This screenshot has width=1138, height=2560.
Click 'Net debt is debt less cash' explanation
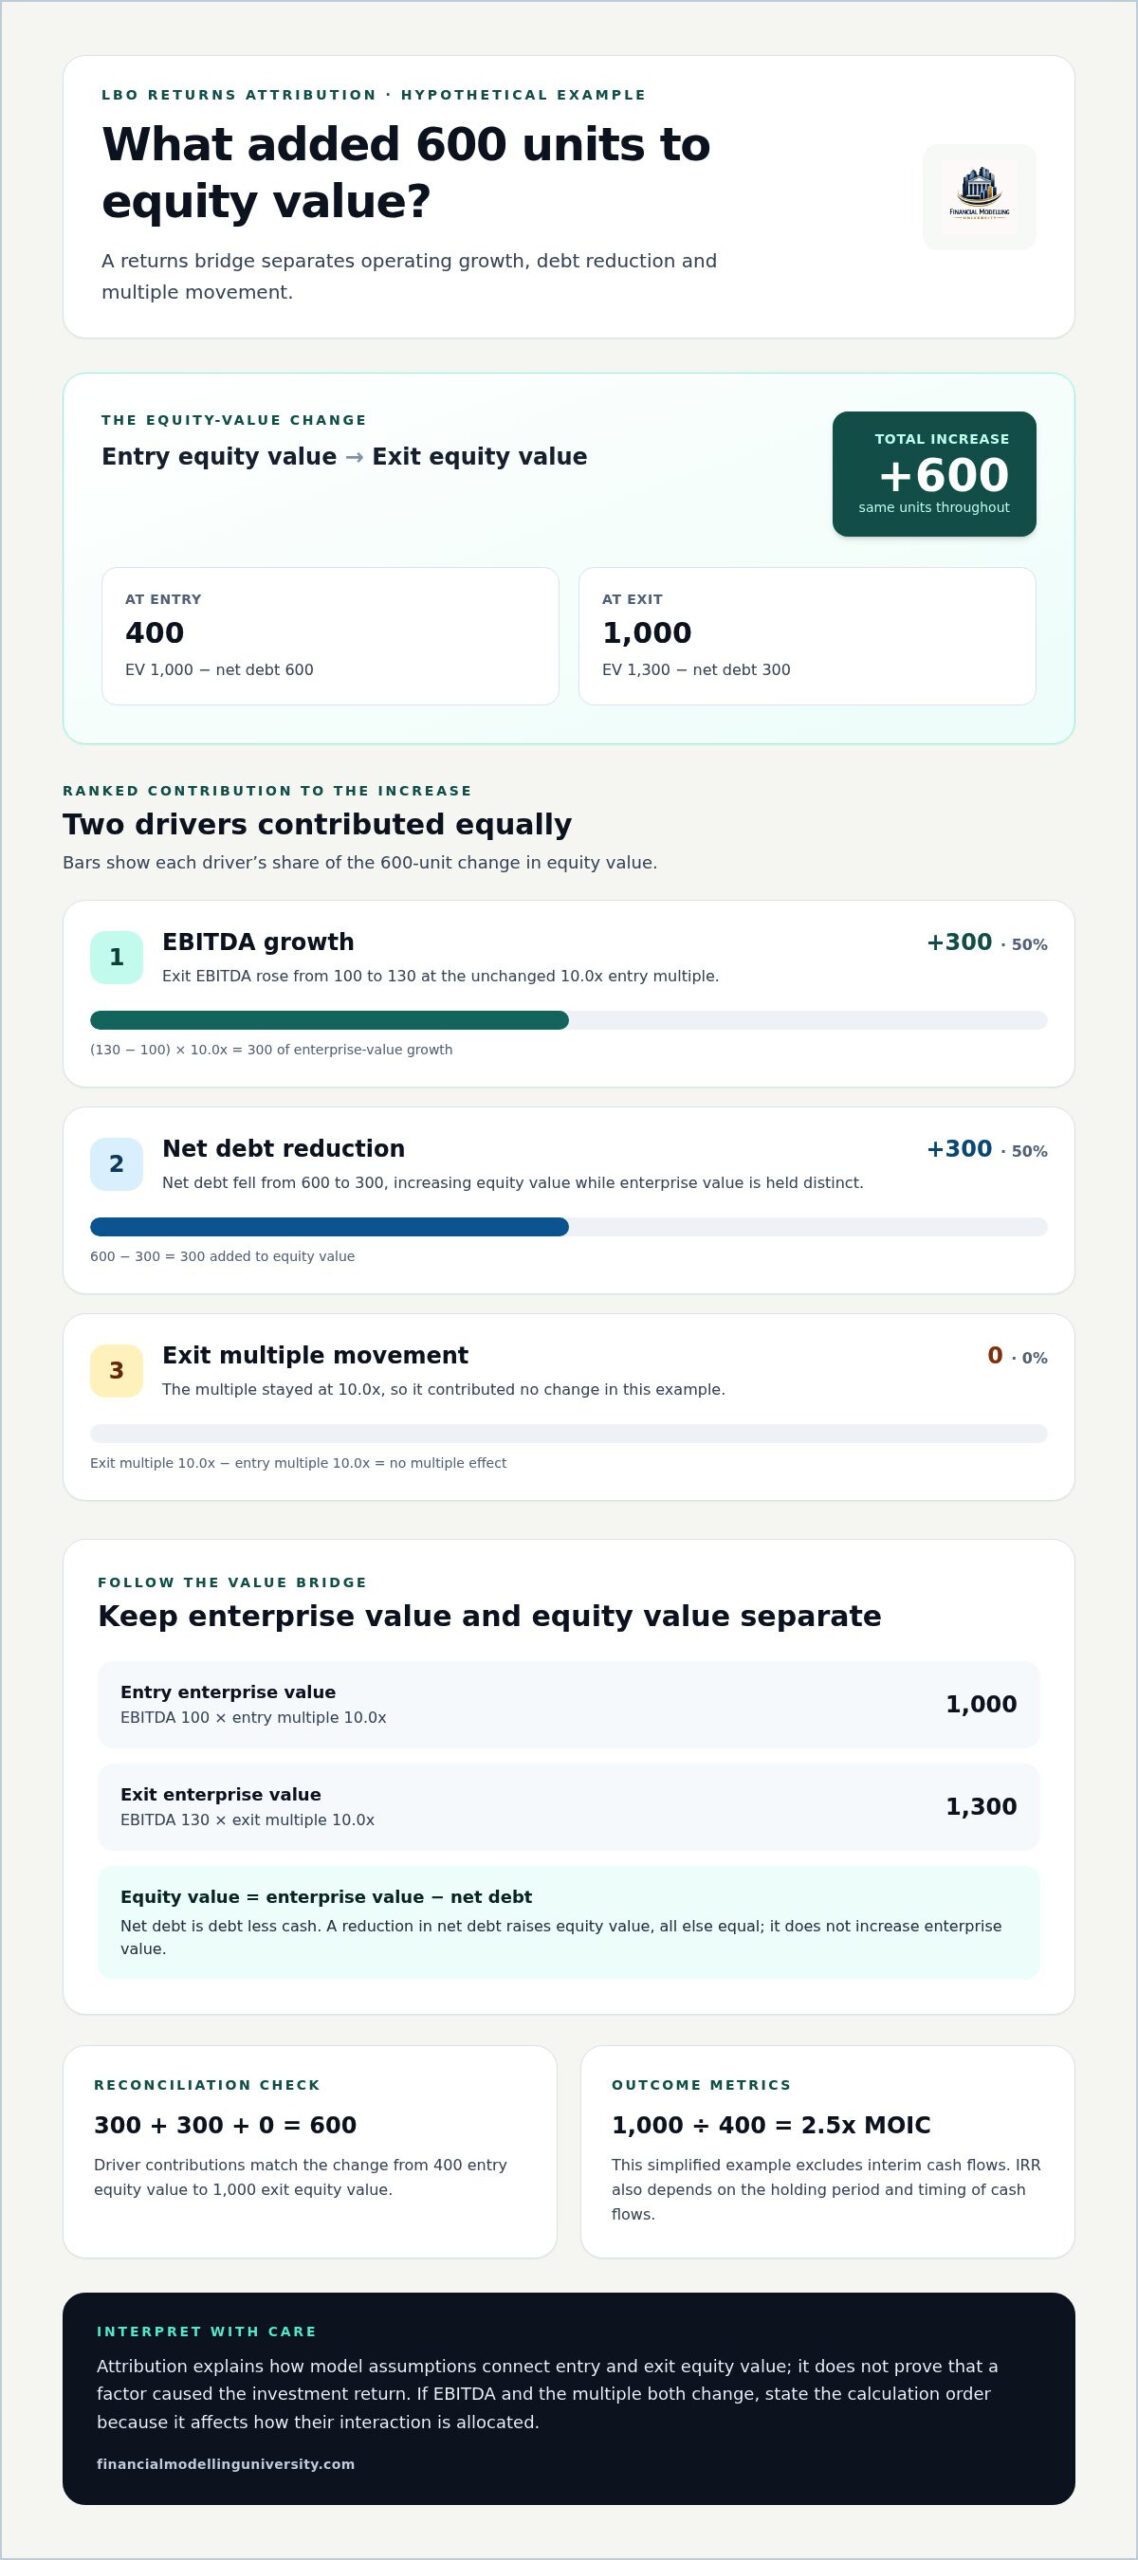click(561, 1937)
